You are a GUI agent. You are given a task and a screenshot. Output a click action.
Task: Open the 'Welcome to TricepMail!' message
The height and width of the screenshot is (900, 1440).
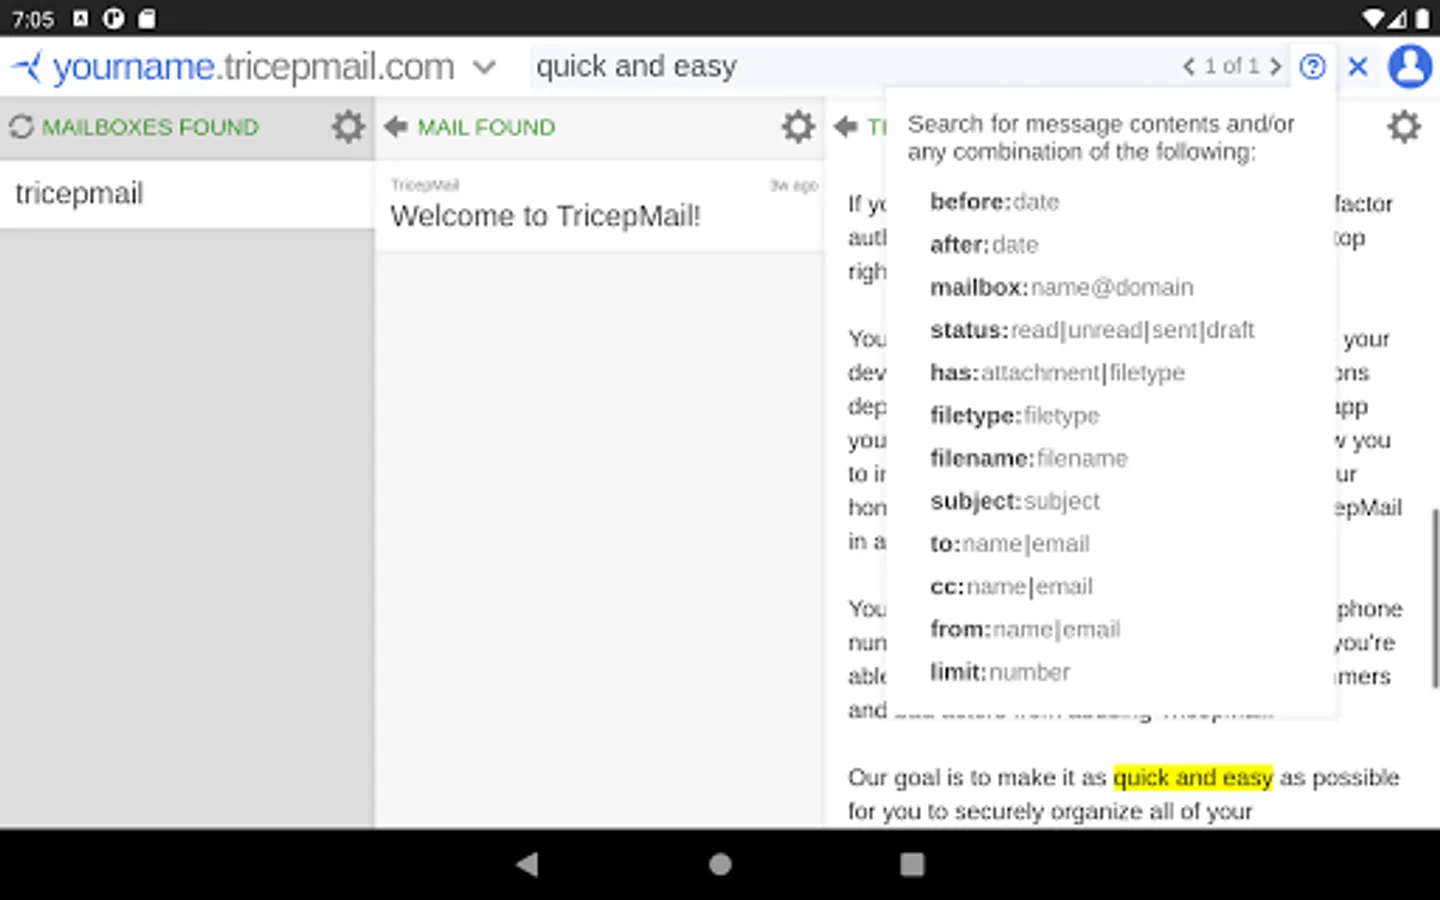pos(599,206)
